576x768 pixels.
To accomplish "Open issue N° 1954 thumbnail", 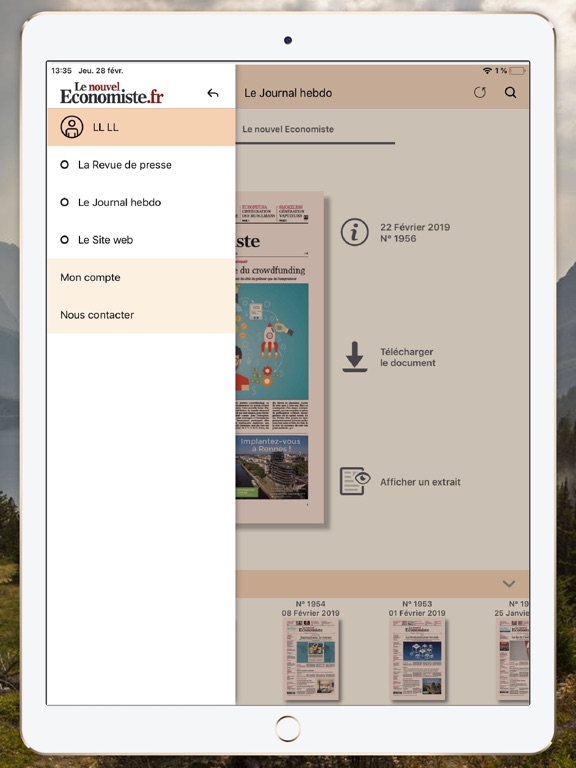I will tap(311, 659).
